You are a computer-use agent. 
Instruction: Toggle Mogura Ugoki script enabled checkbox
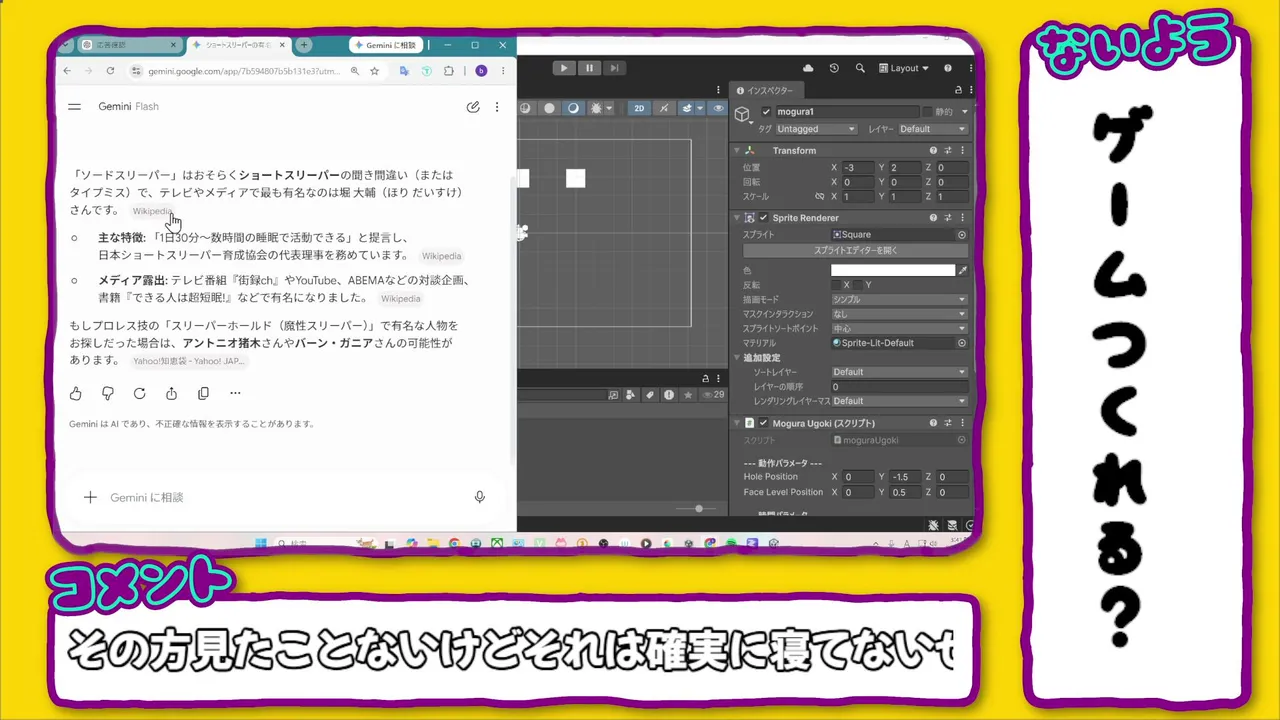click(764, 423)
